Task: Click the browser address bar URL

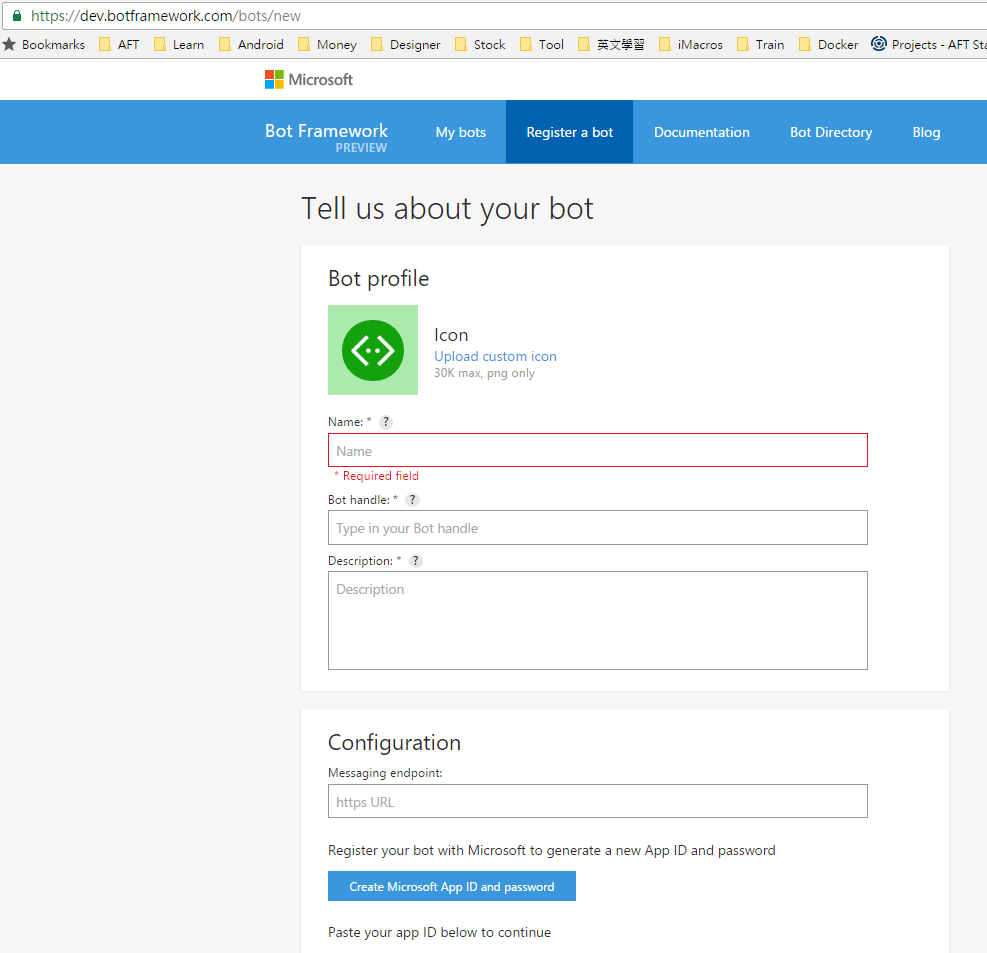Action: [x=166, y=16]
